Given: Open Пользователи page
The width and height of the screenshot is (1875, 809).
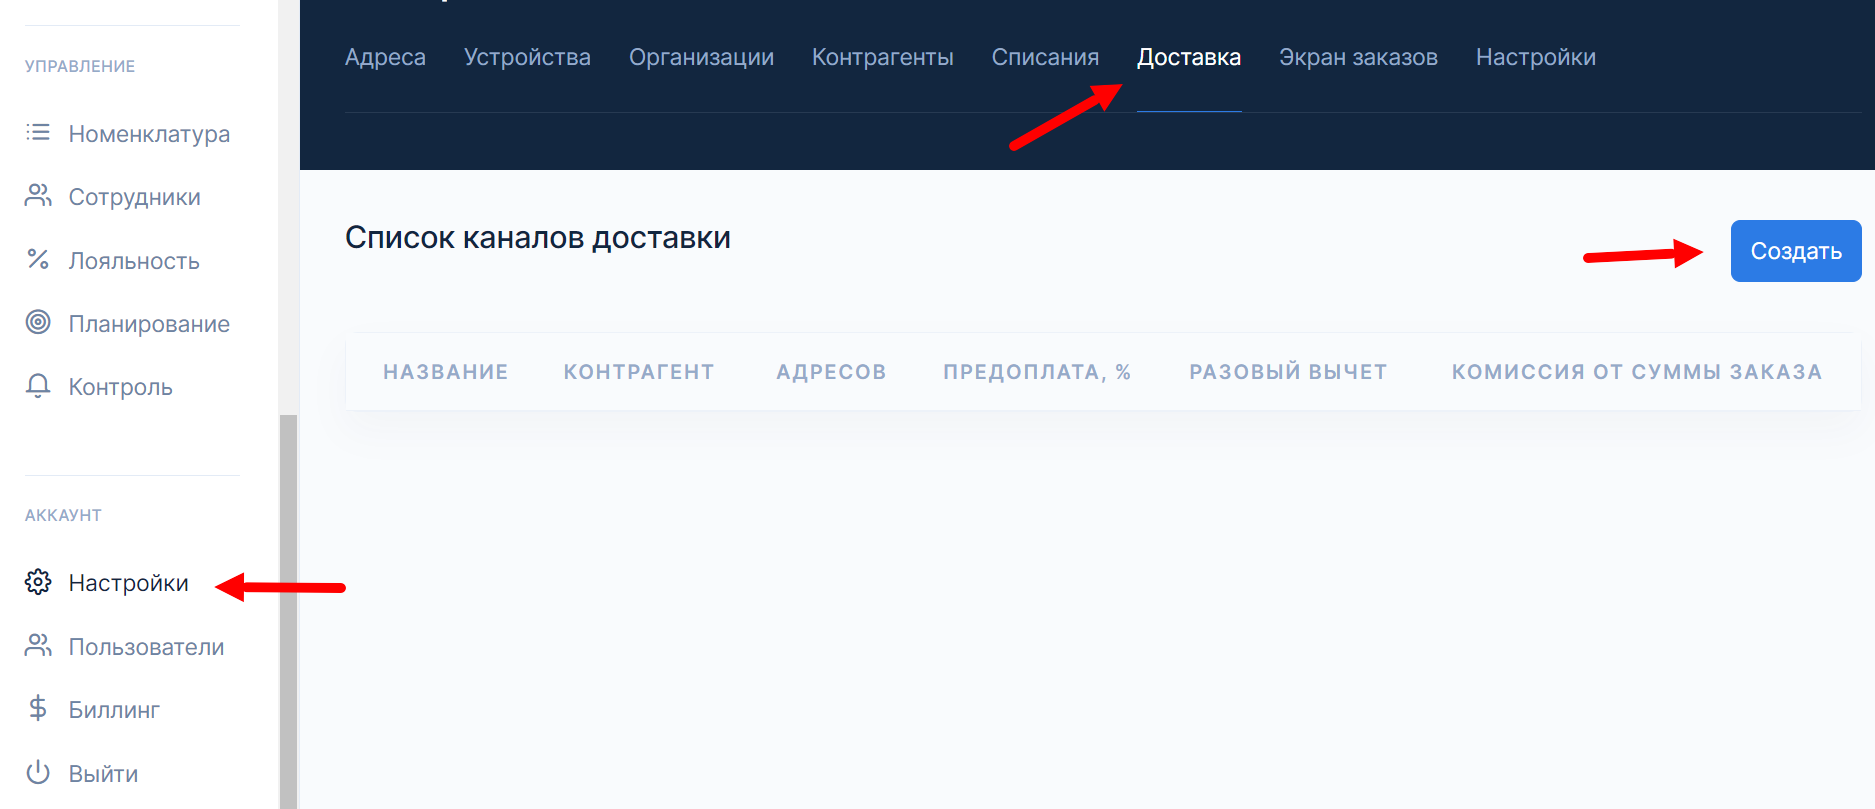Looking at the screenshot, I should click(146, 647).
